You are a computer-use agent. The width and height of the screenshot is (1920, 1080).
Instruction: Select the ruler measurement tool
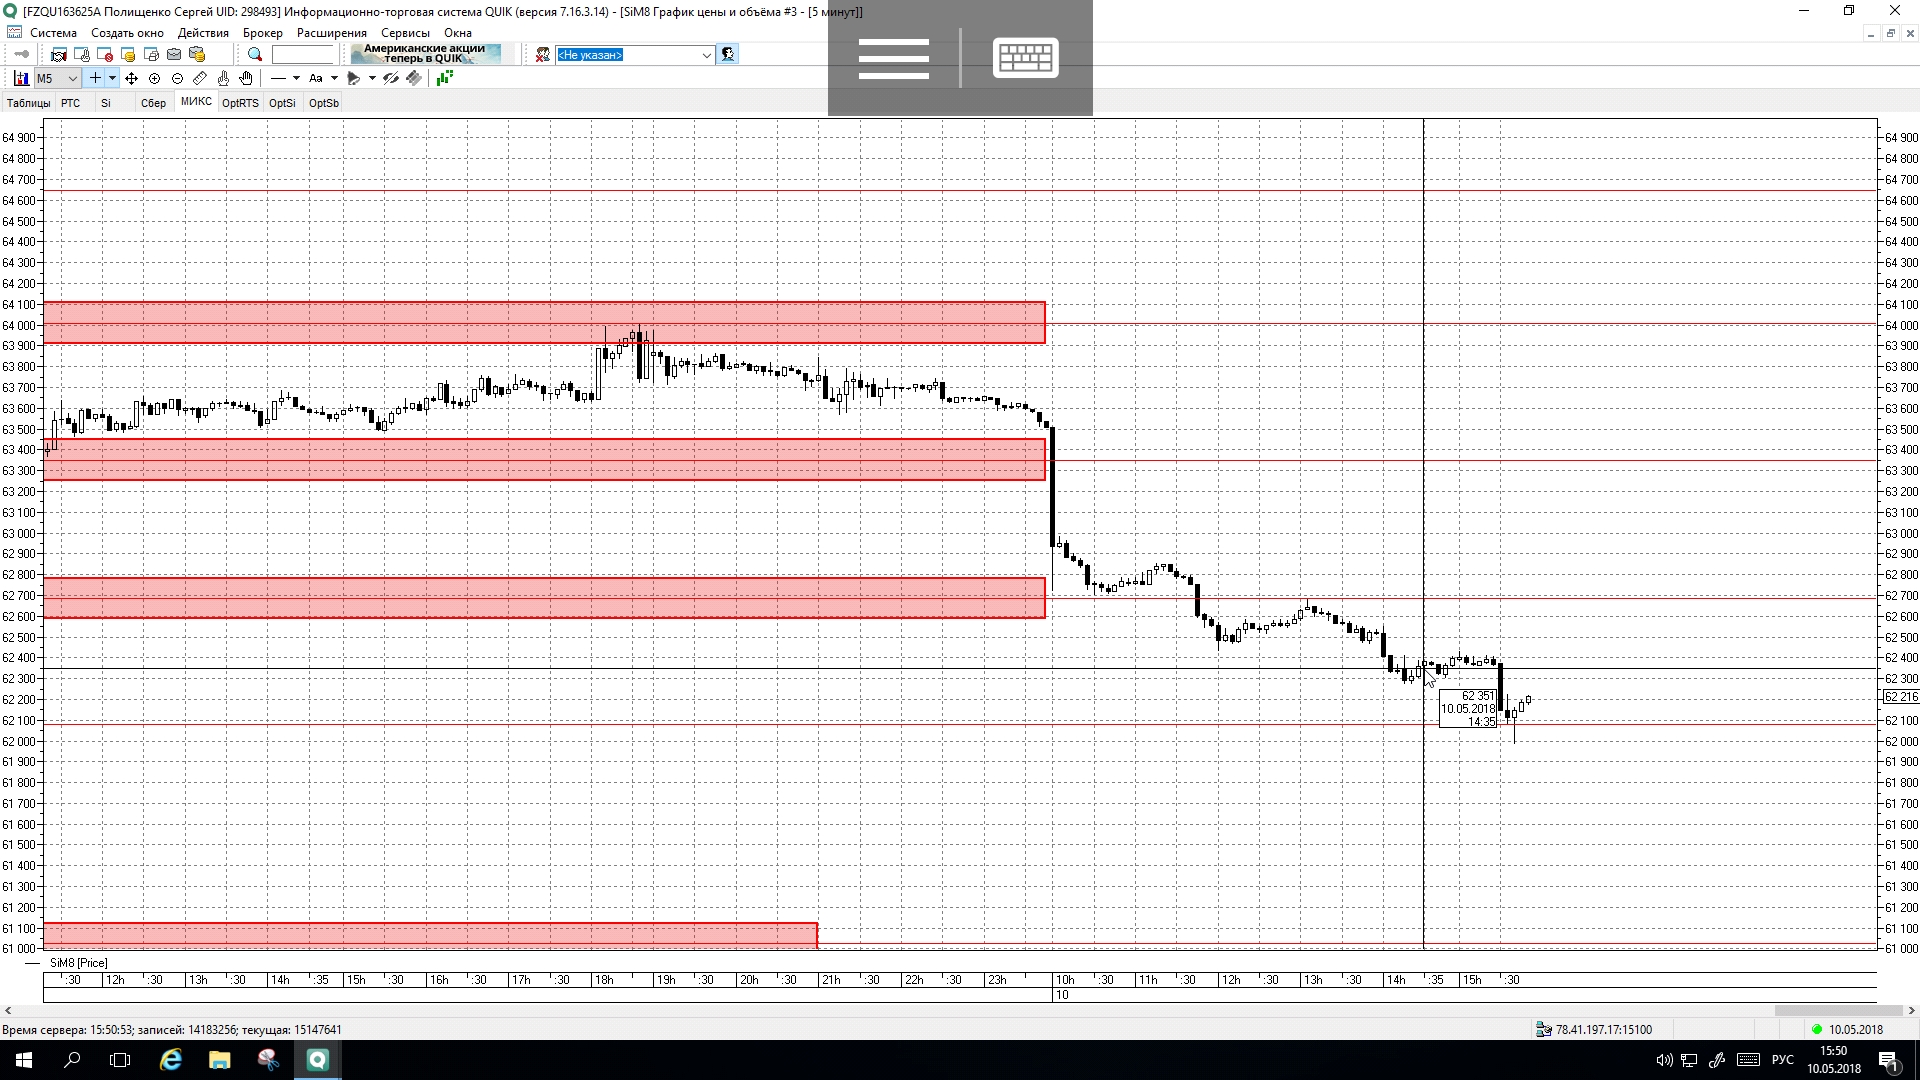point(200,78)
